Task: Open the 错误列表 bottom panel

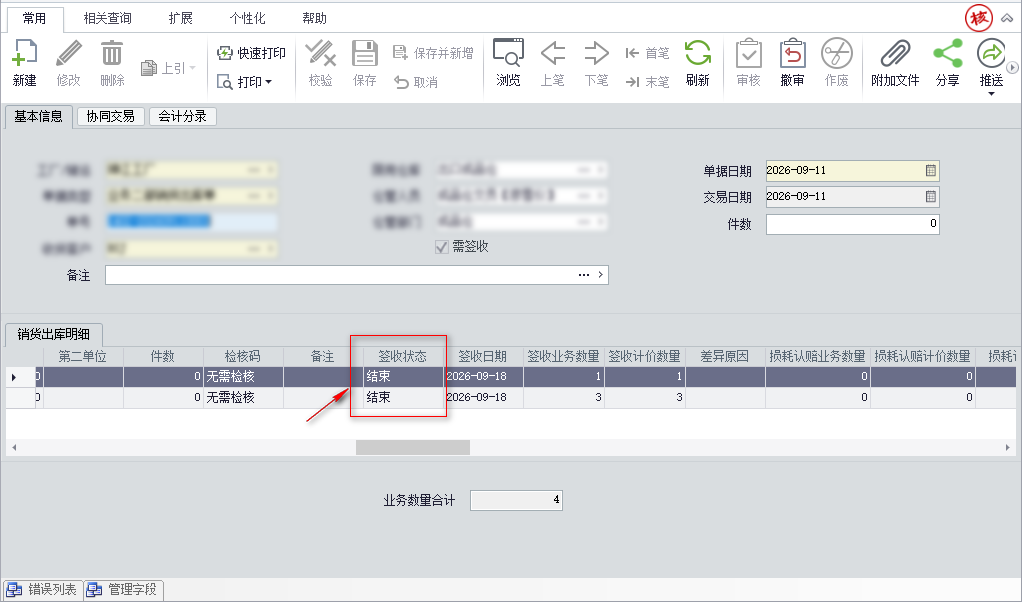Action: tap(43, 590)
